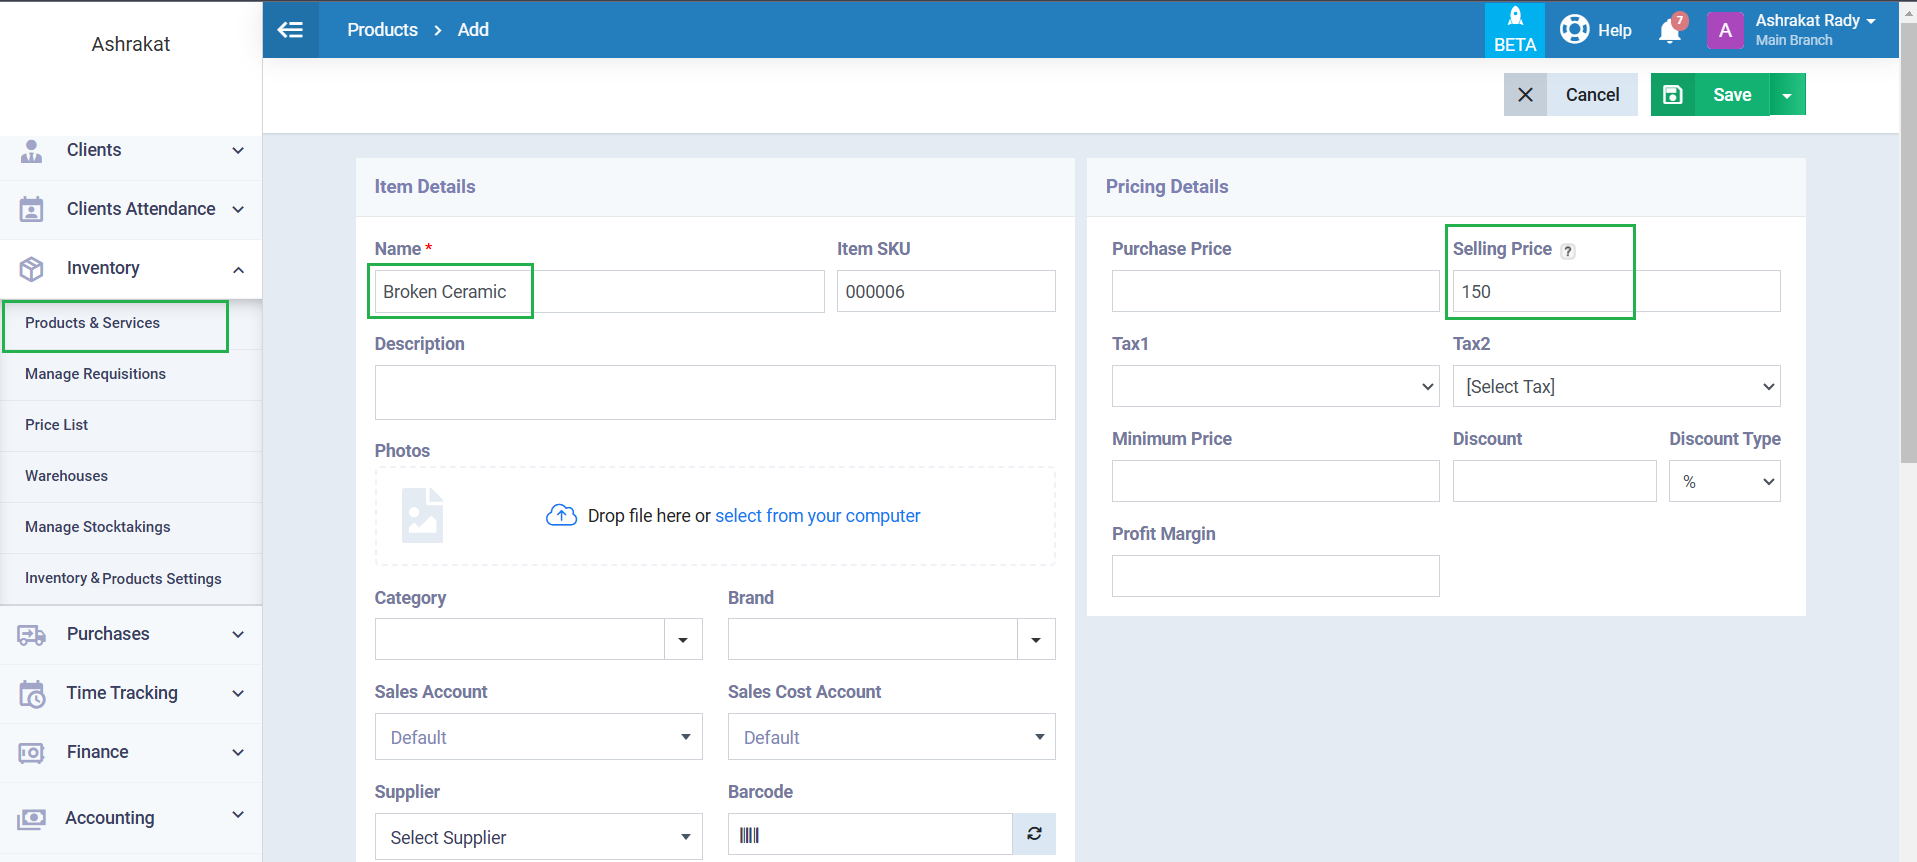Click the Save floppy disk icon
1917x862 pixels.
click(x=1672, y=95)
